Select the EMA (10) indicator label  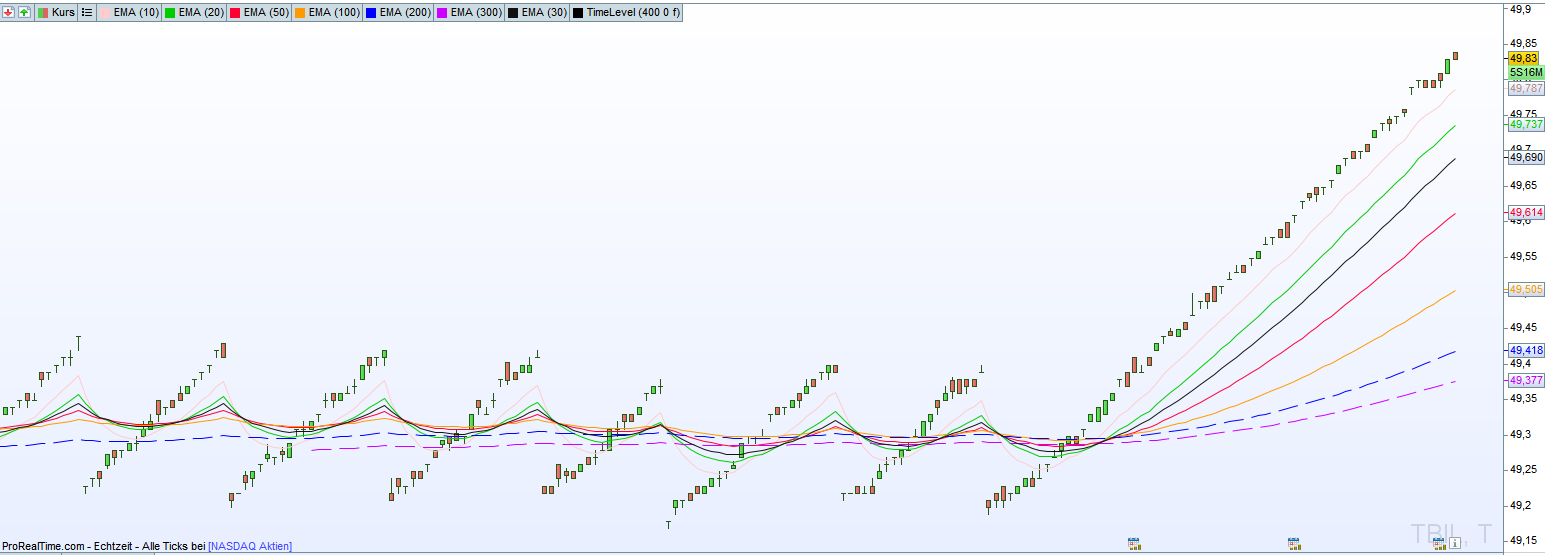[137, 13]
